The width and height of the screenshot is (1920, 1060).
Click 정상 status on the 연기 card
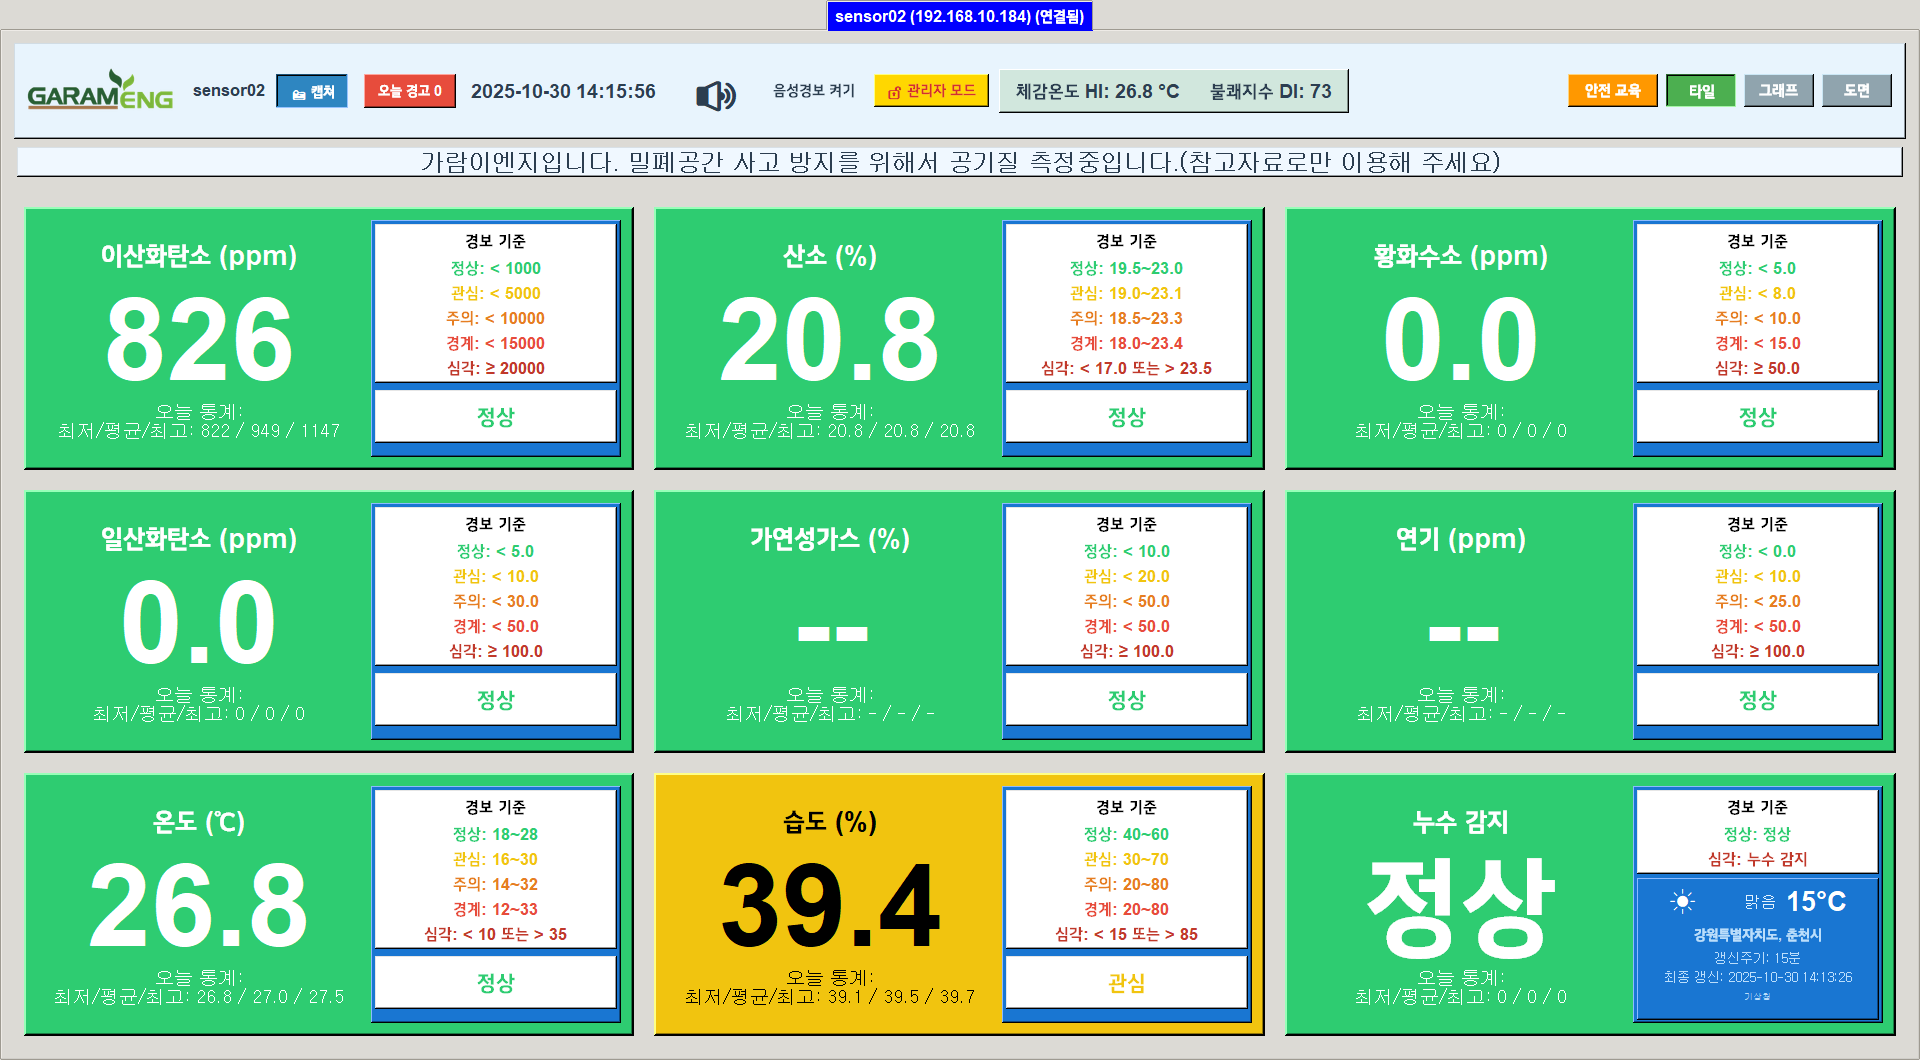pyautogui.click(x=1756, y=700)
